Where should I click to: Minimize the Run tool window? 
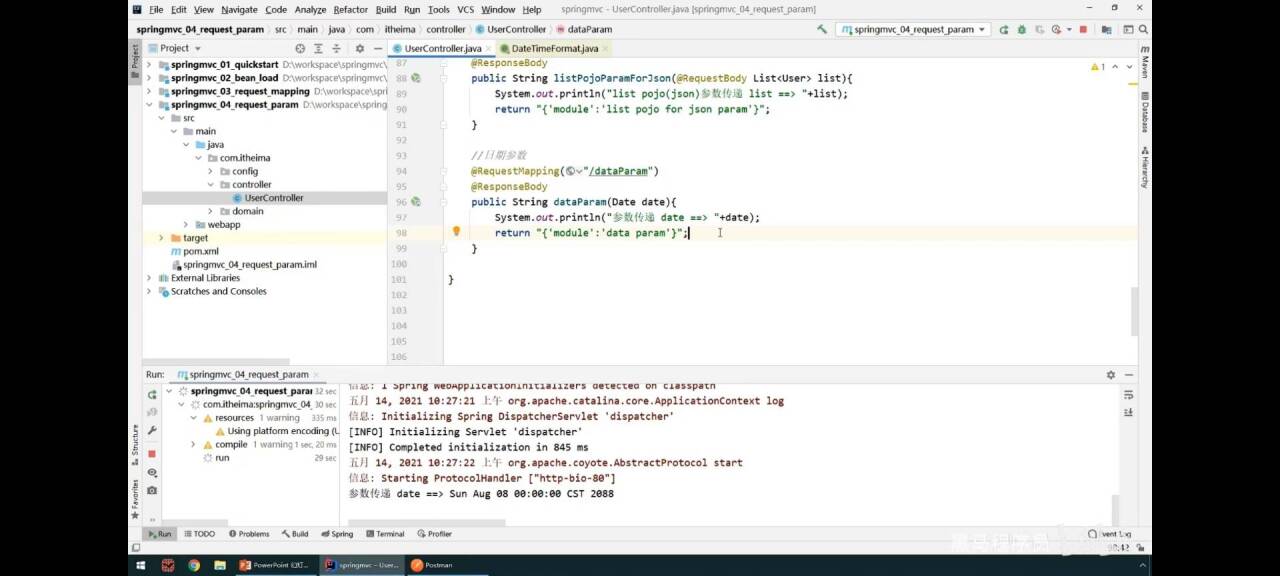tap(1129, 374)
